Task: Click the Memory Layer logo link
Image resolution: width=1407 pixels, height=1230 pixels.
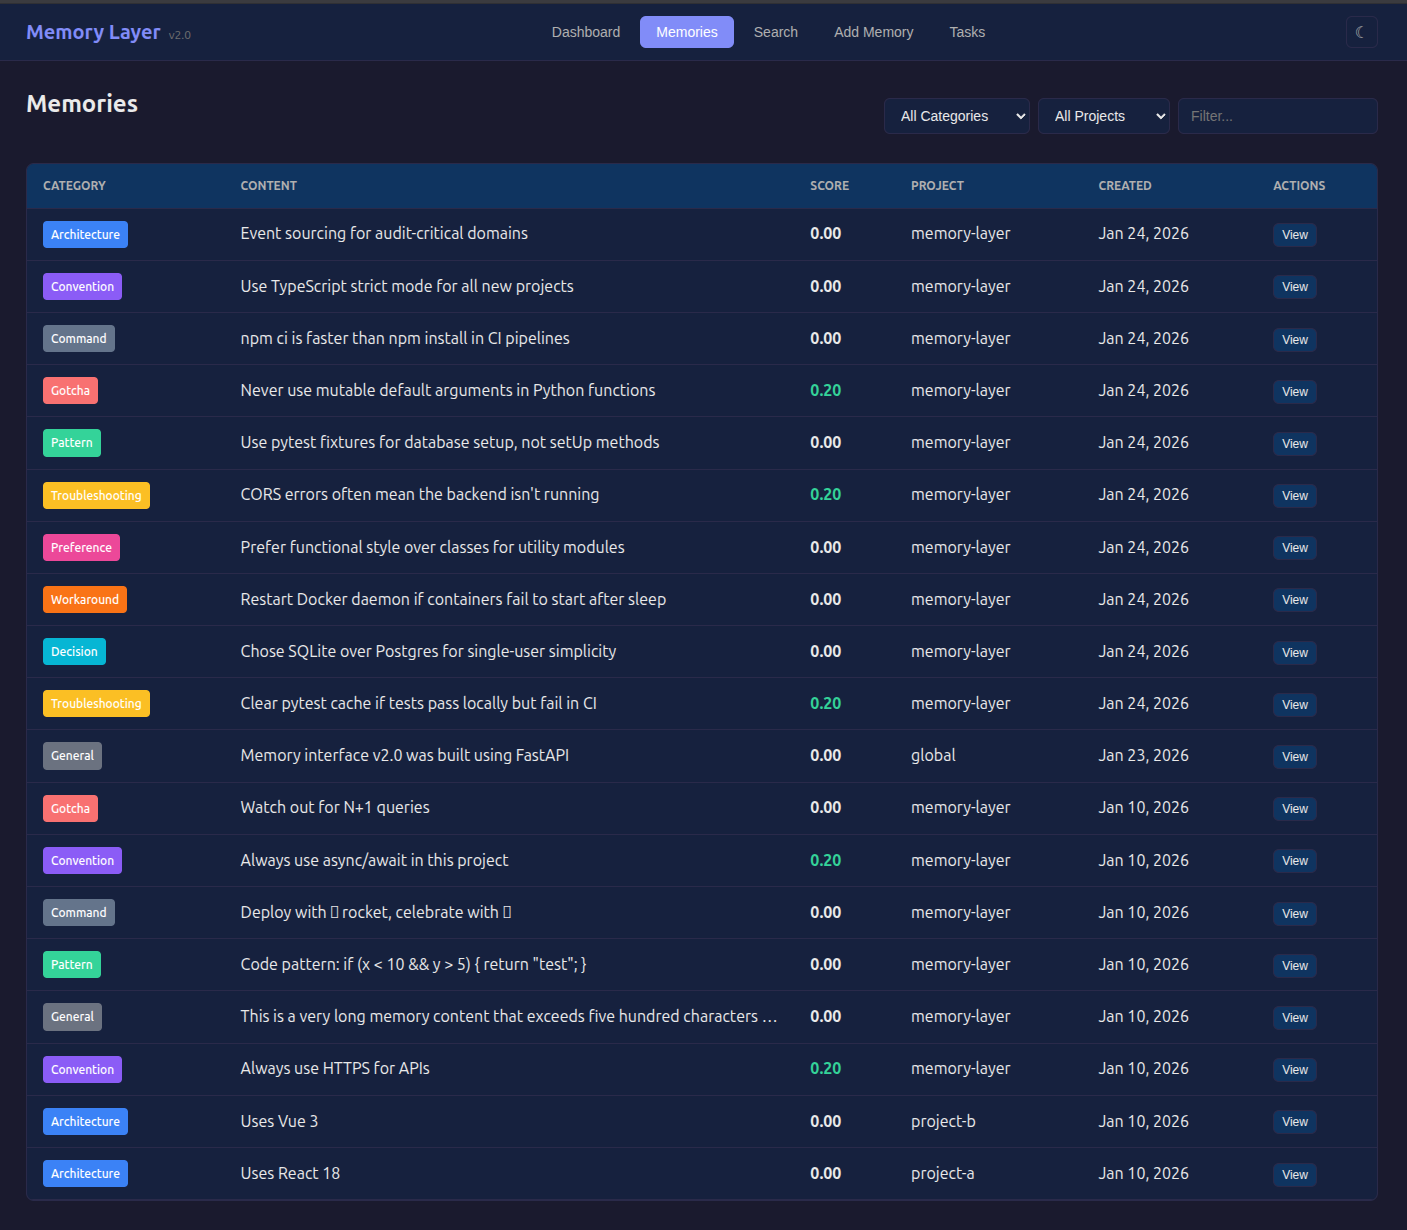Action: (x=93, y=32)
